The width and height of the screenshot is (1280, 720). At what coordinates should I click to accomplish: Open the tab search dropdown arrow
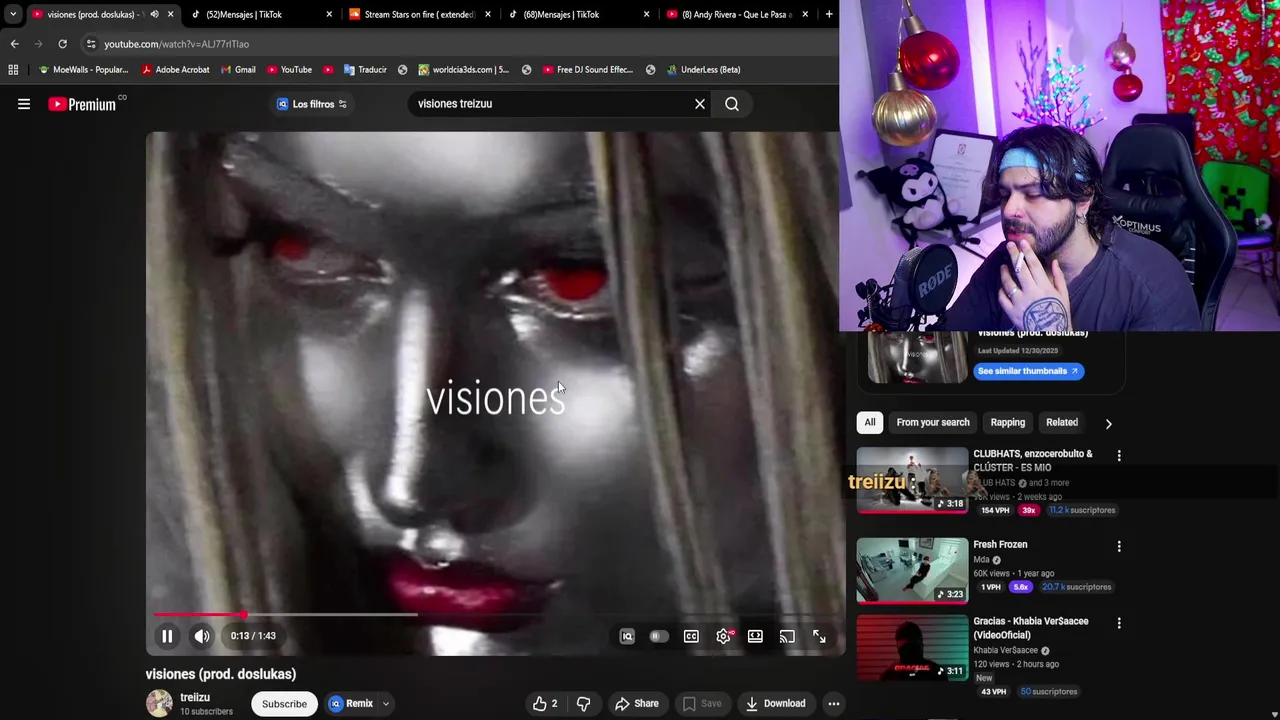click(12, 14)
